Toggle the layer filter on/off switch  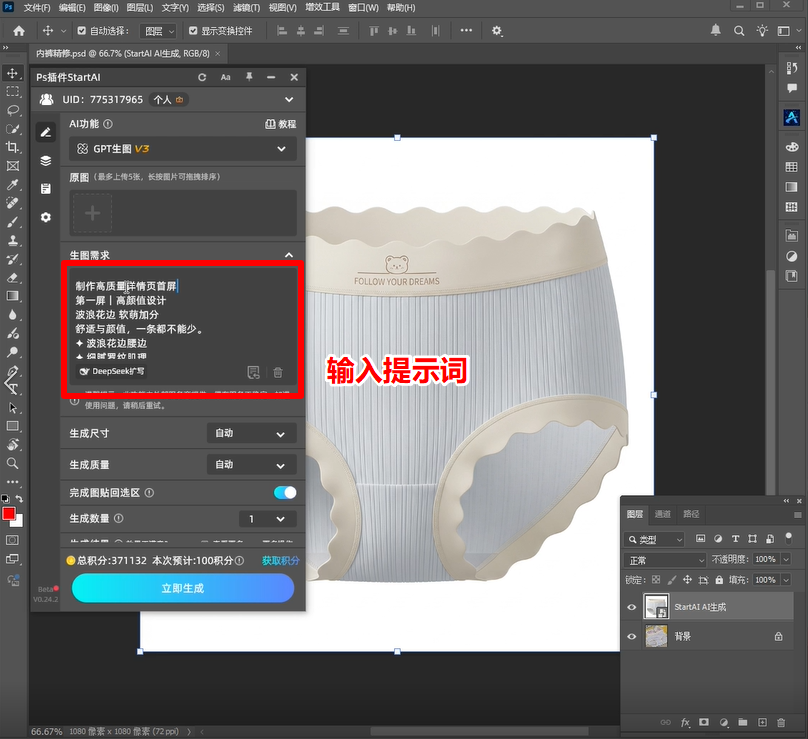(x=788, y=538)
